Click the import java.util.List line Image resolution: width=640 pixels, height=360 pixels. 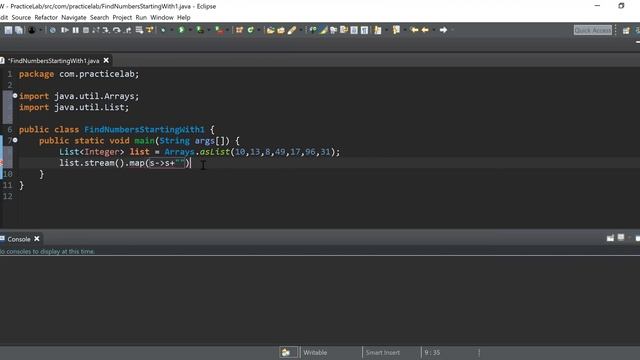point(74,107)
